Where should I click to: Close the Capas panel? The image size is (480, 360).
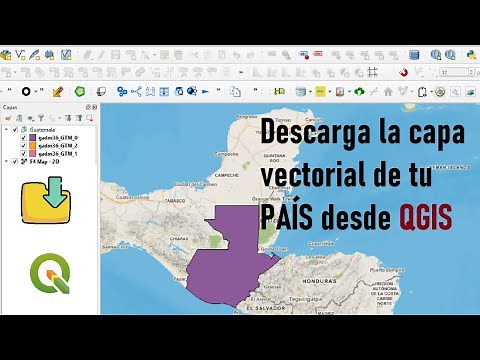(95, 107)
